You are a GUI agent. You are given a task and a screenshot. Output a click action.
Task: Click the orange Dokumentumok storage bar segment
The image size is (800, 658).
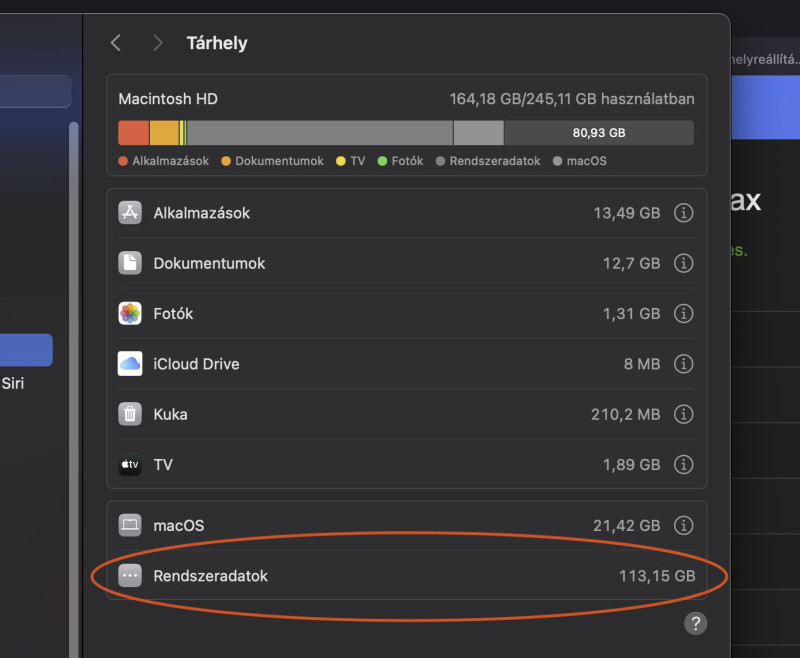tap(164, 133)
